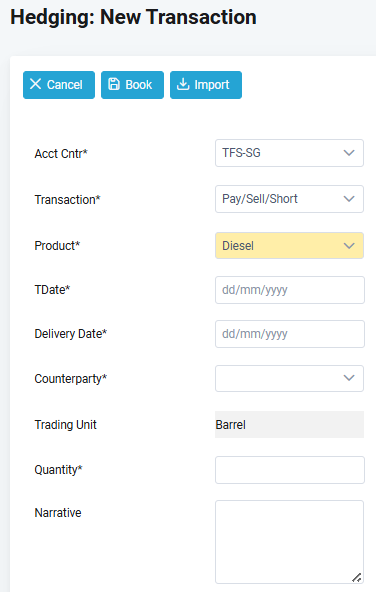Open the Acct Cntr dropdown showing TFS-SG
Screen dimensions: 376x592
(x=289, y=153)
